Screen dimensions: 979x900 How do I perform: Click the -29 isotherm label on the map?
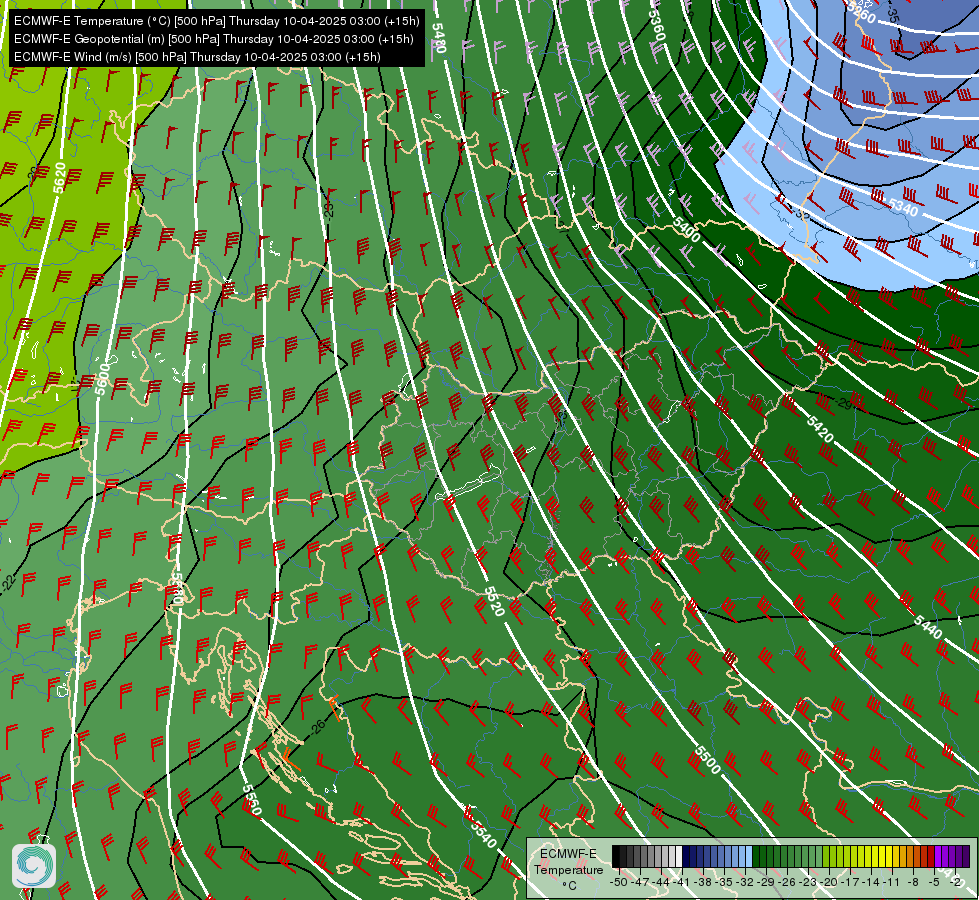point(844,404)
